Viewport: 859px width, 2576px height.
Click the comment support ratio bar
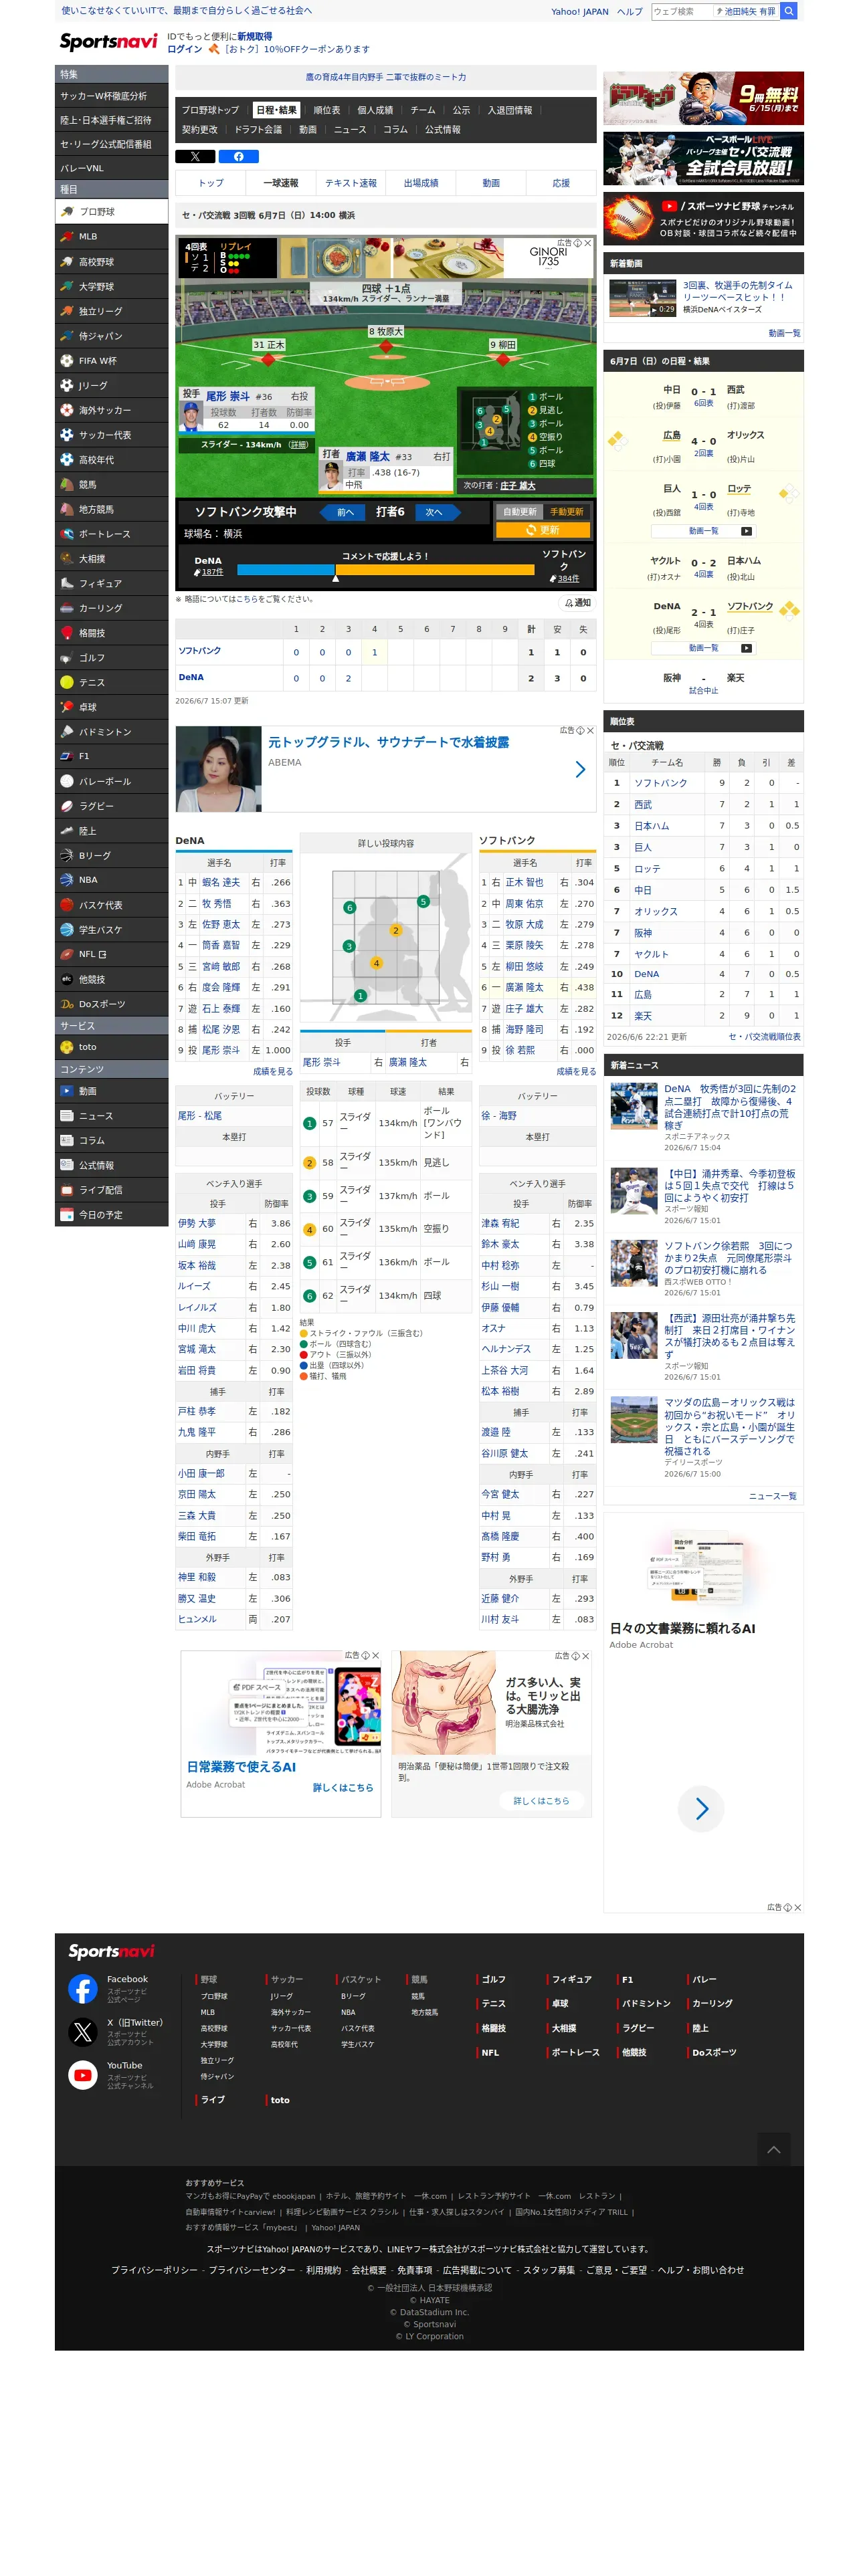pos(385,570)
